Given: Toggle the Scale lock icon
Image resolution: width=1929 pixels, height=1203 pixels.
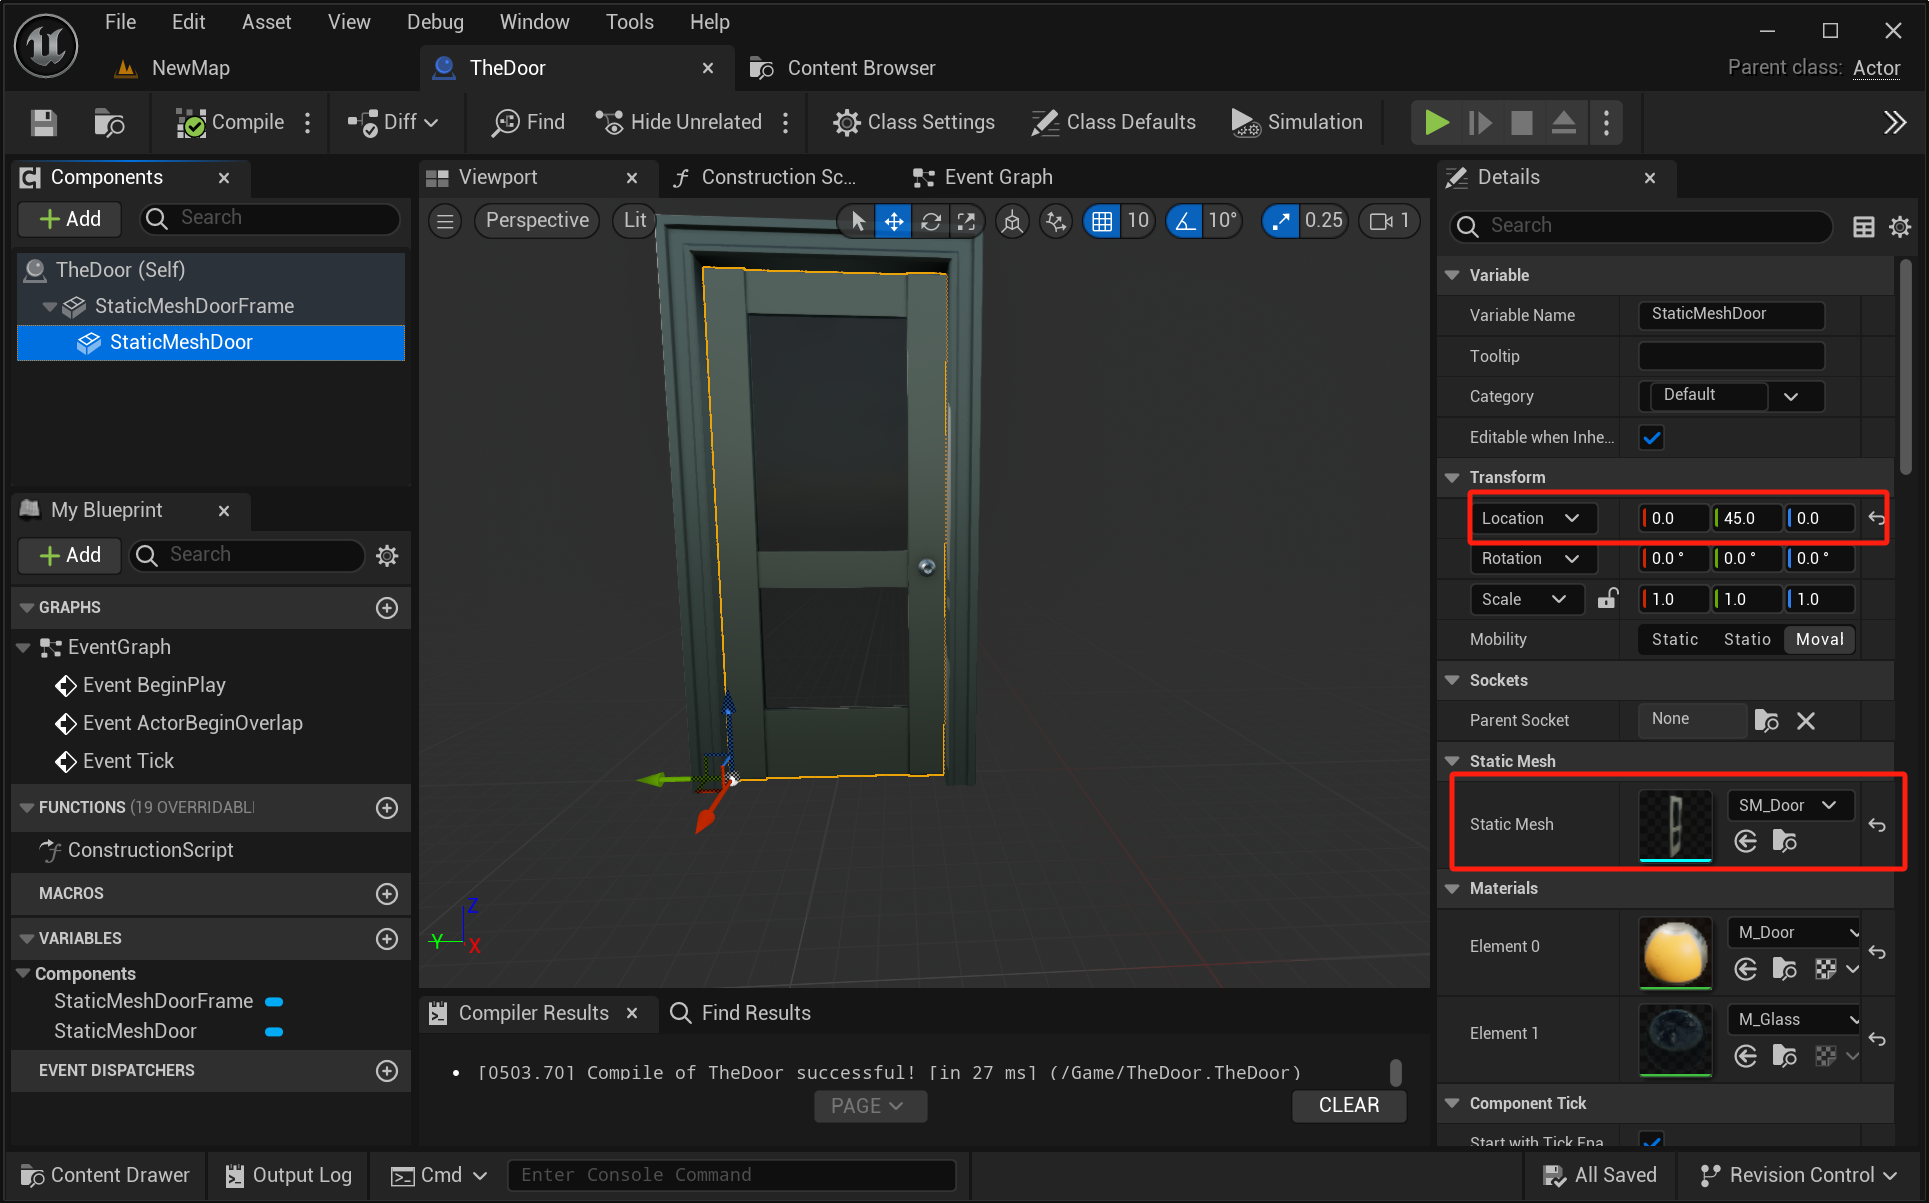Looking at the screenshot, I should [x=1608, y=599].
